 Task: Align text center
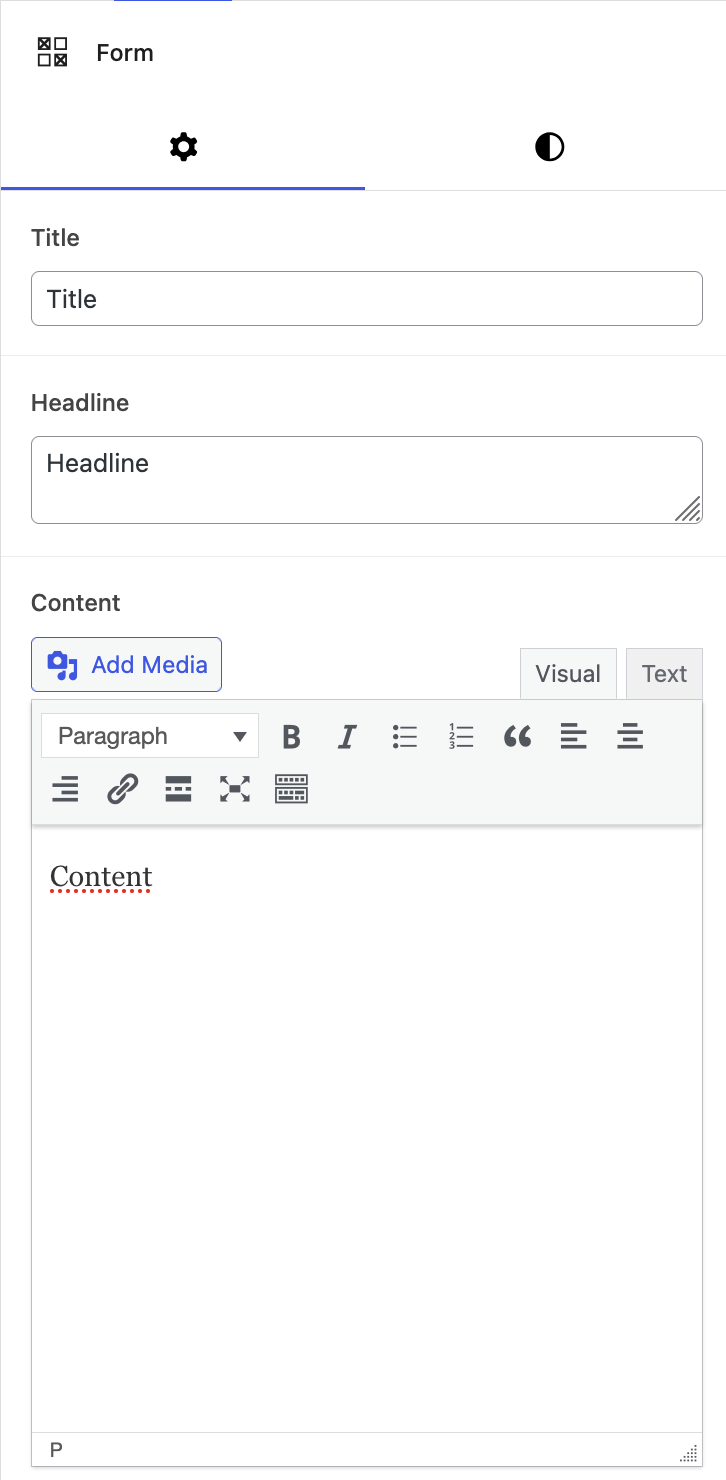pos(630,737)
